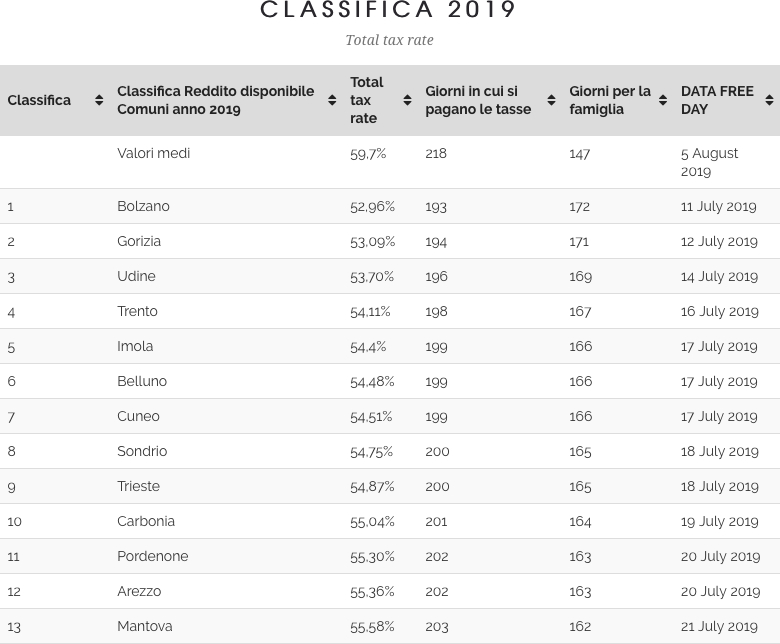Sort by Classifica Reddito disponibile arrows icon
Screen dimensions: 780x644
332,100
